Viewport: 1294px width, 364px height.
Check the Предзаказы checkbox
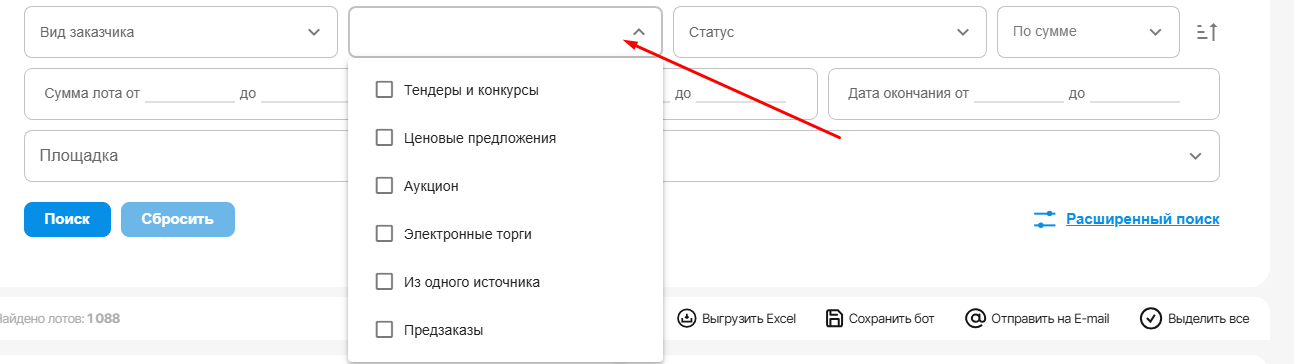click(384, 329)
